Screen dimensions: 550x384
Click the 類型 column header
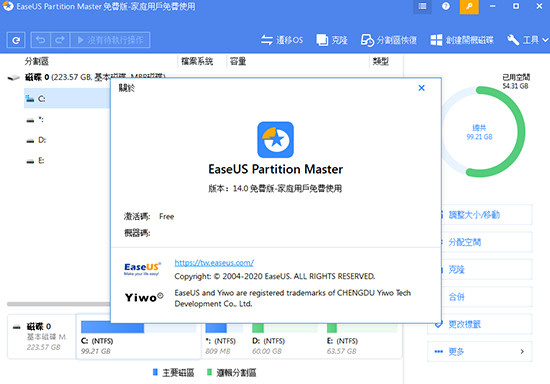(x=381, y=61)
